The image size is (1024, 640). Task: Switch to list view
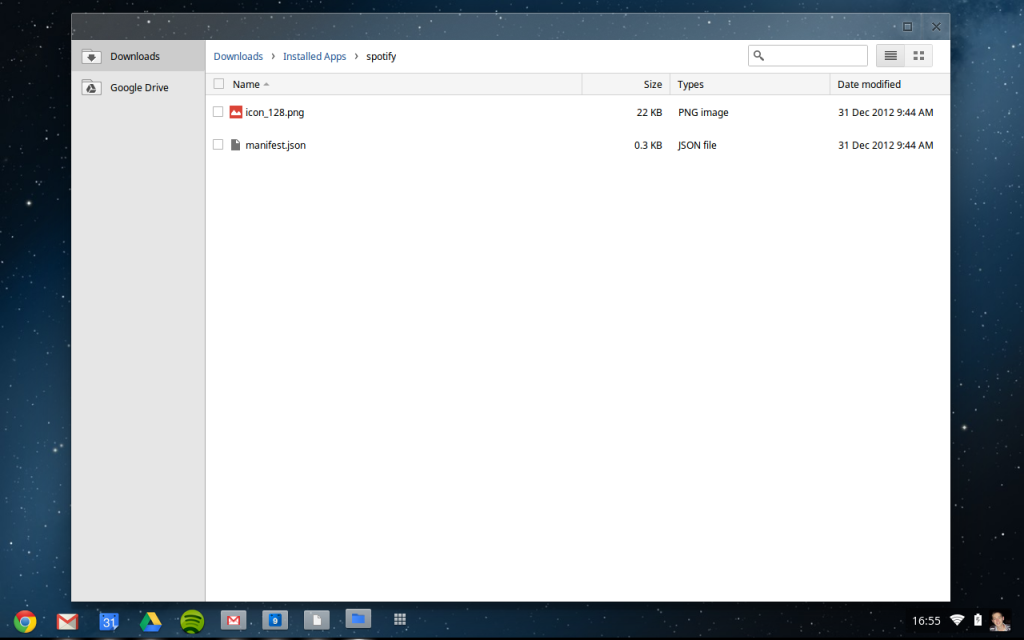tap(890, 55)
